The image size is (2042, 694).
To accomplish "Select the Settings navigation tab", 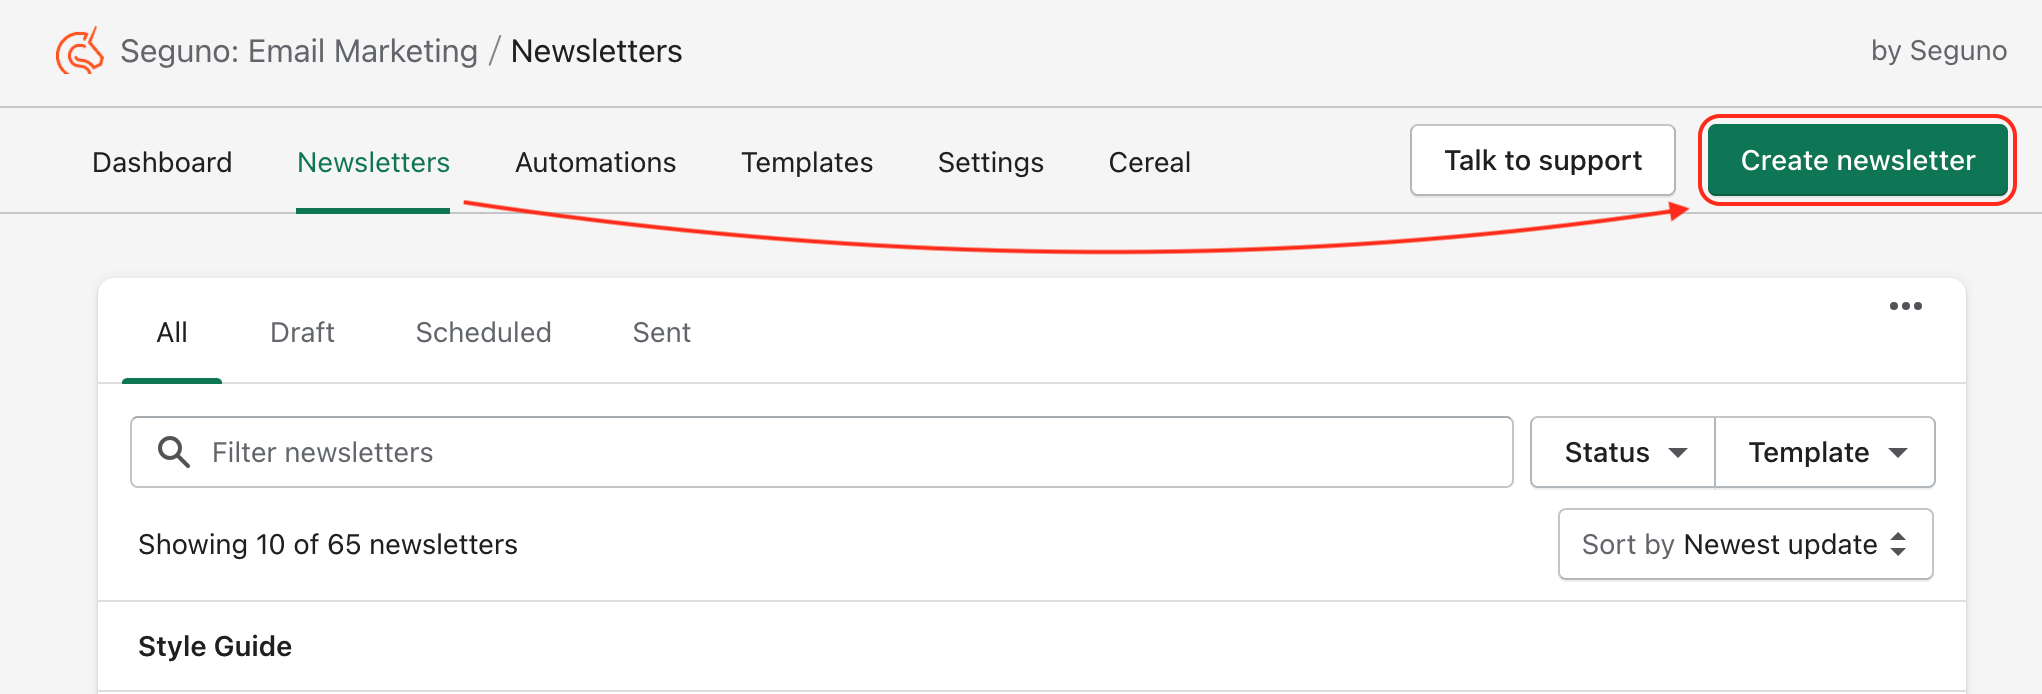I will pos(991,162).
